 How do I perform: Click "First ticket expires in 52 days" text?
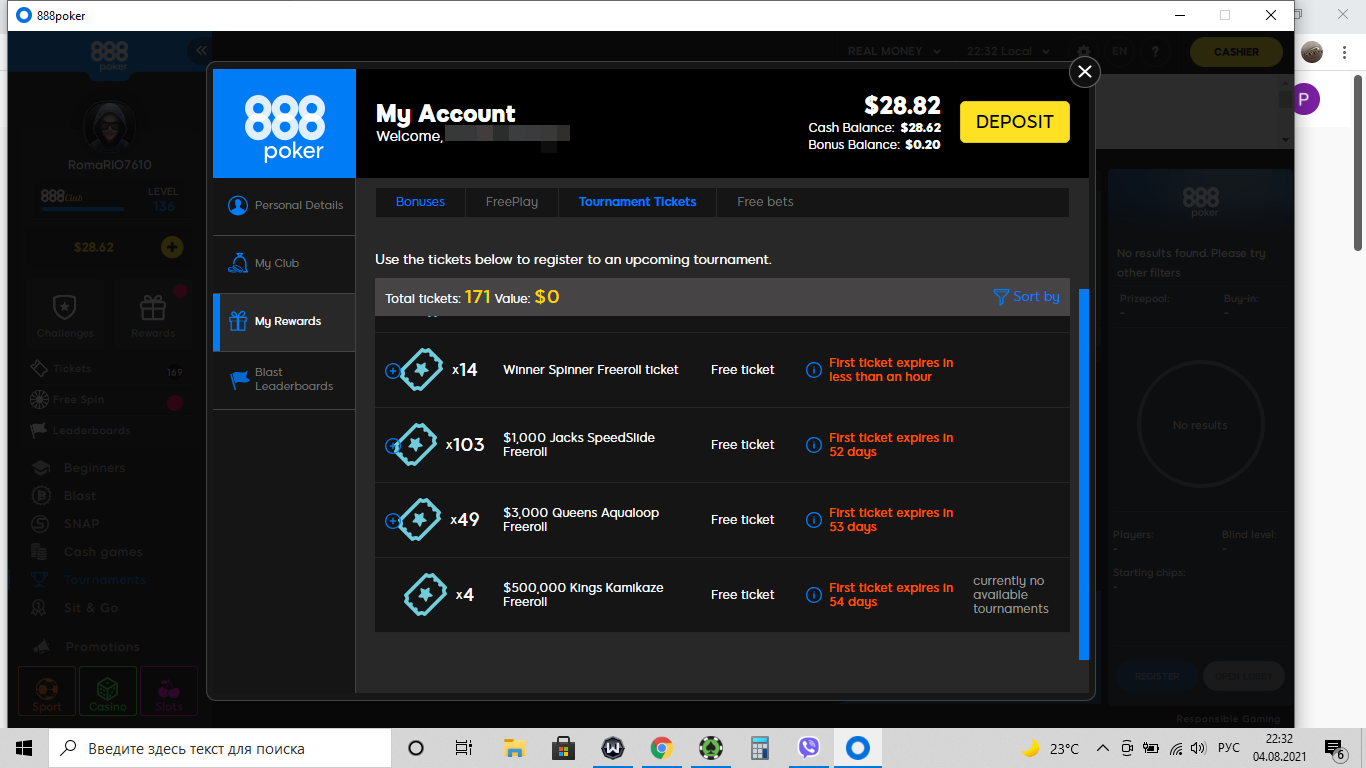click(891, 445)
